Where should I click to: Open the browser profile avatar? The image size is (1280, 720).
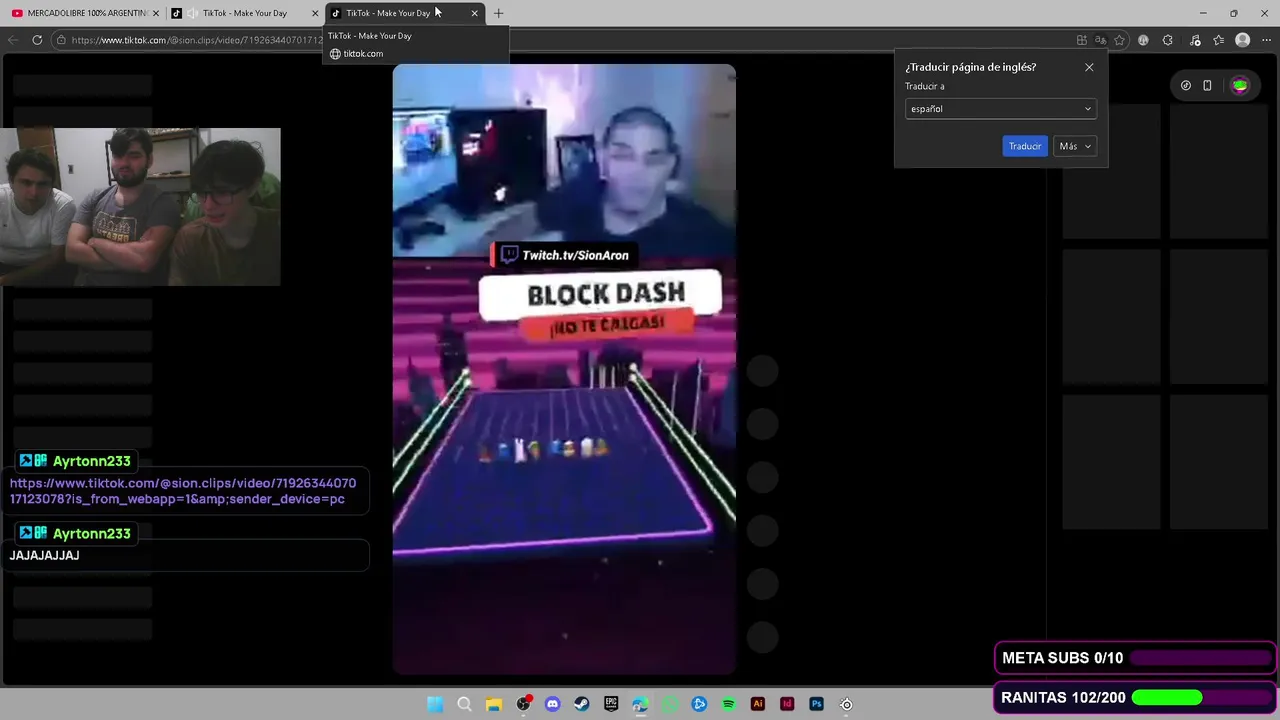pos(1242,40)
